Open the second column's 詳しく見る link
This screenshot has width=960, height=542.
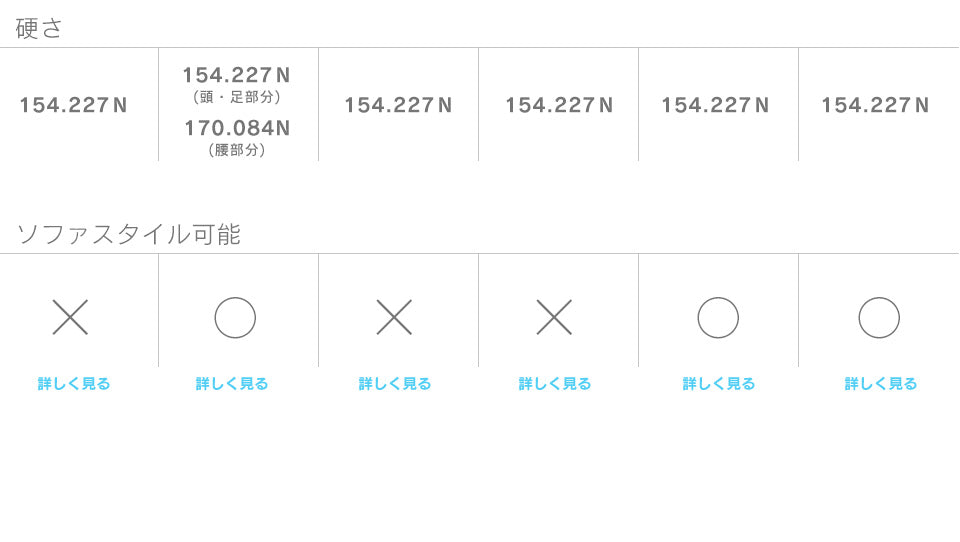(232, 383)
